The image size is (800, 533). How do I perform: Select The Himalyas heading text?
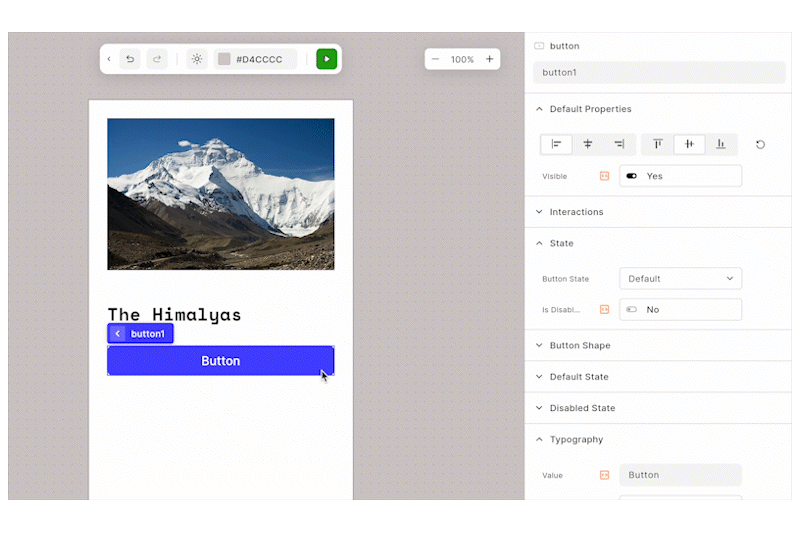174,315
